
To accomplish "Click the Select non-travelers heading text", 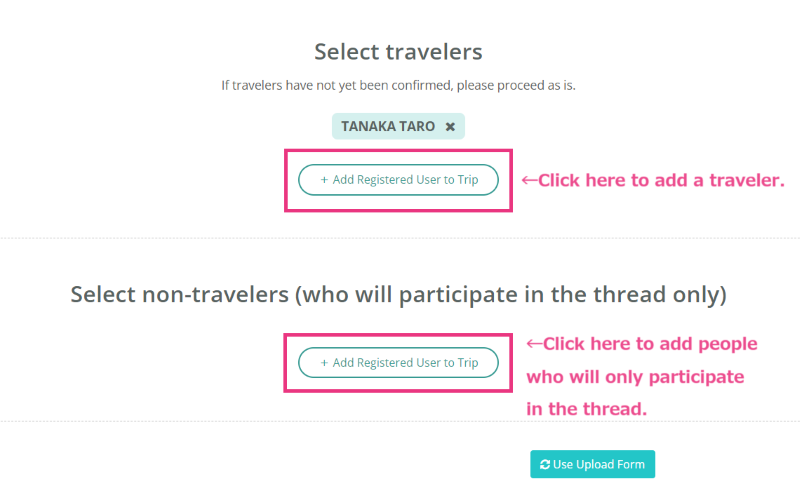I will 398,294.
